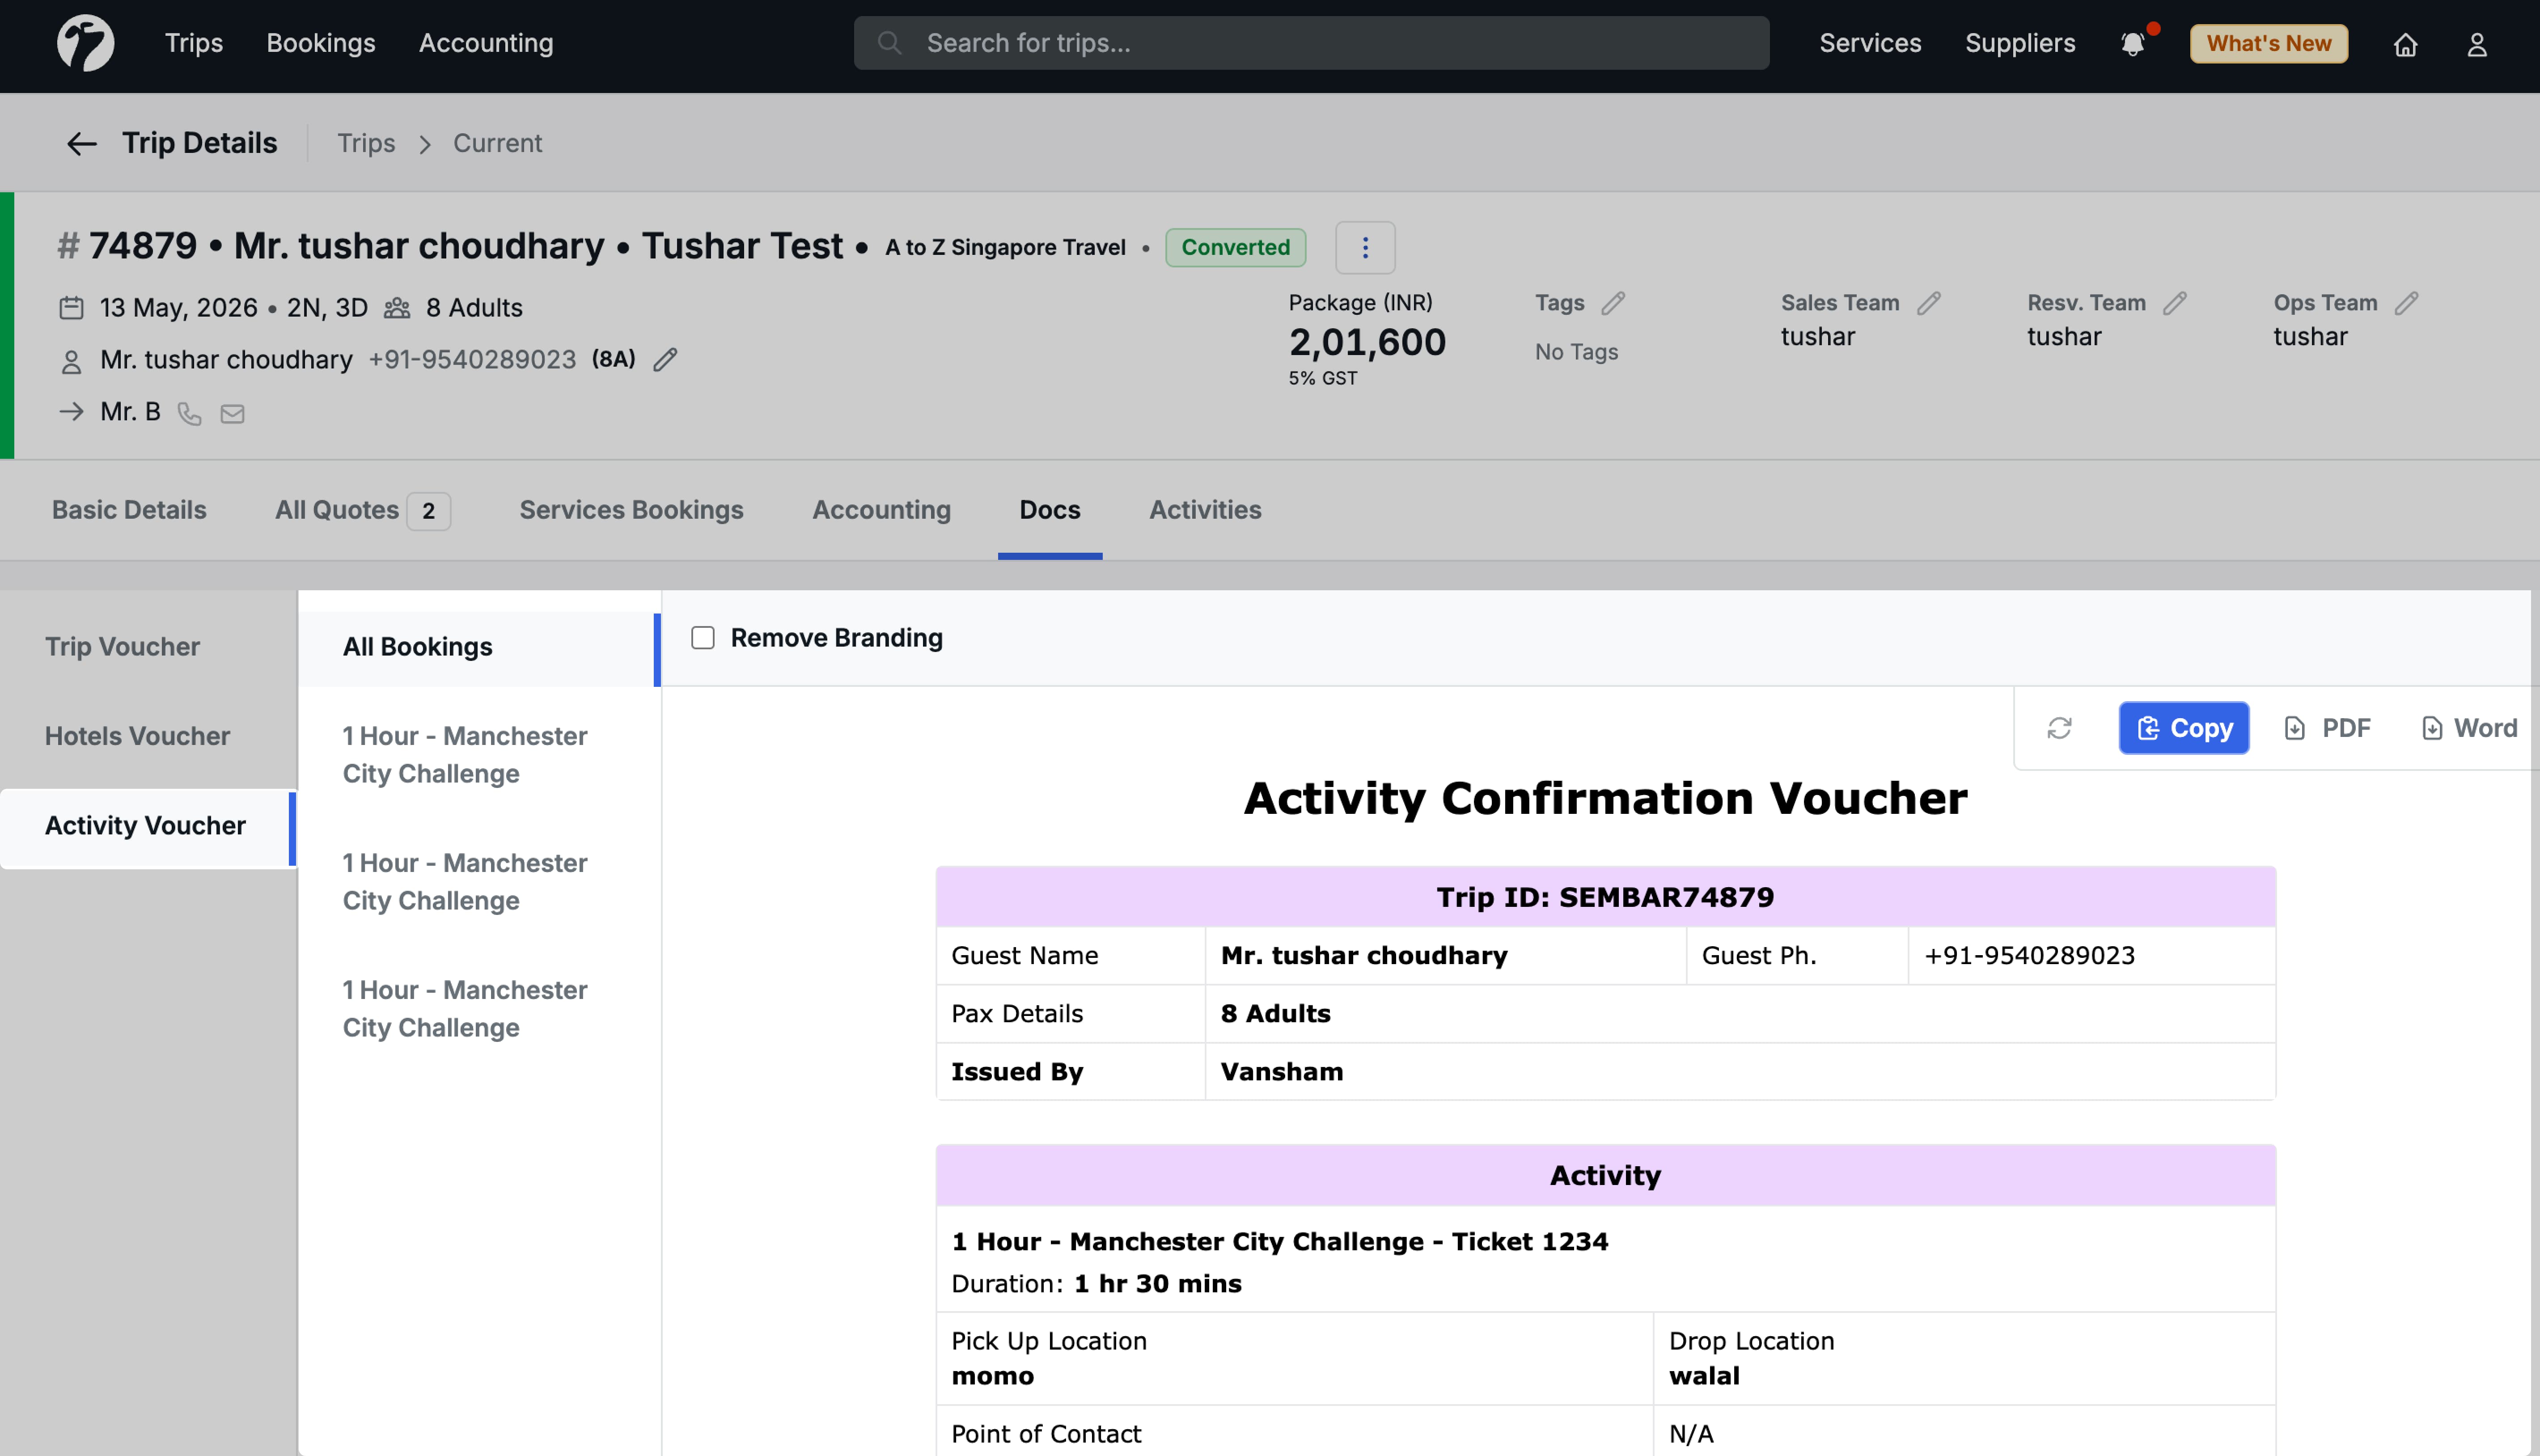
Task: Click the calendar icon next to trip date
Action: tap(71, 307)
